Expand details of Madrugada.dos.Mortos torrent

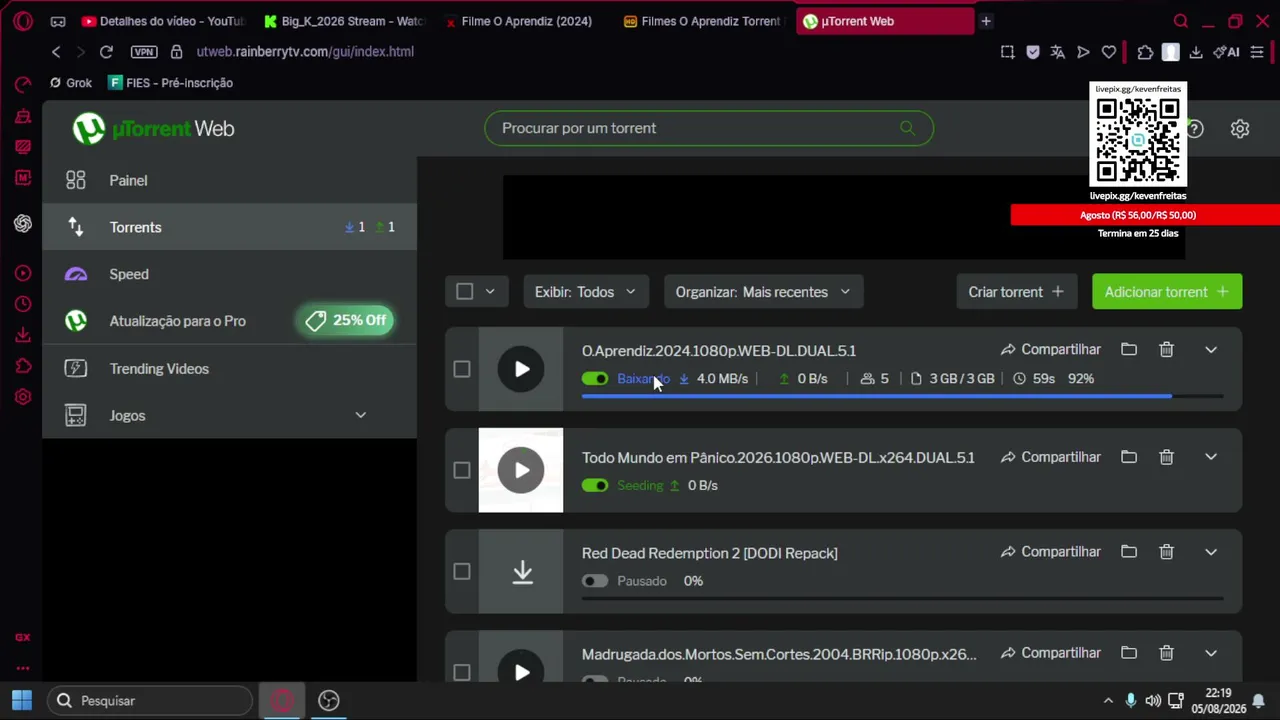coord(1211,653)
